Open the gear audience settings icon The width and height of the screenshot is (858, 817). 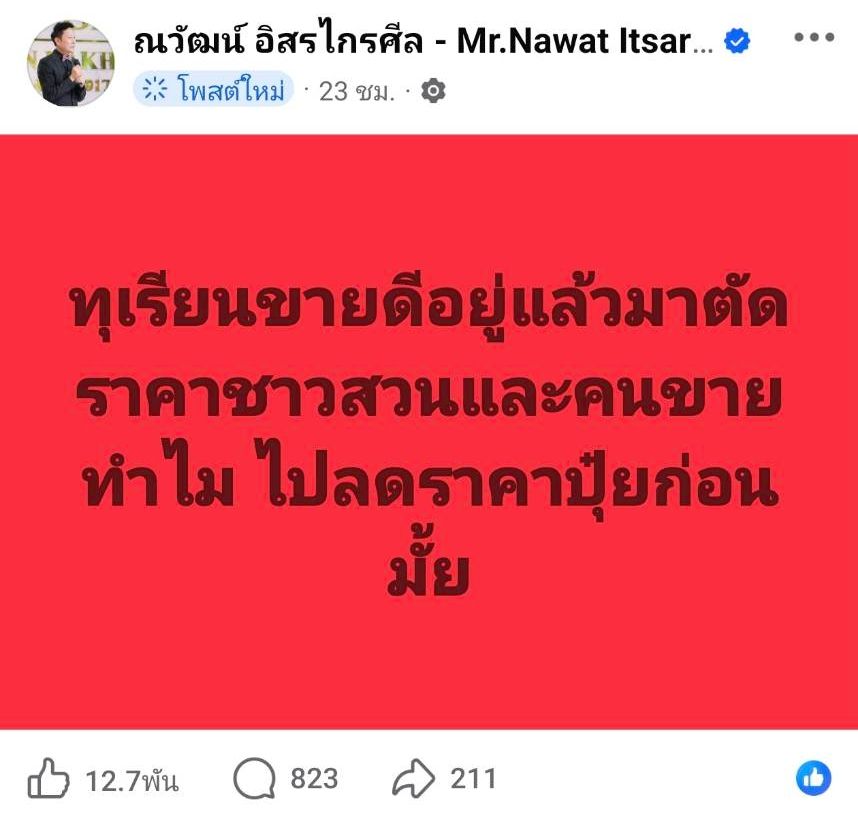point(433,90)
